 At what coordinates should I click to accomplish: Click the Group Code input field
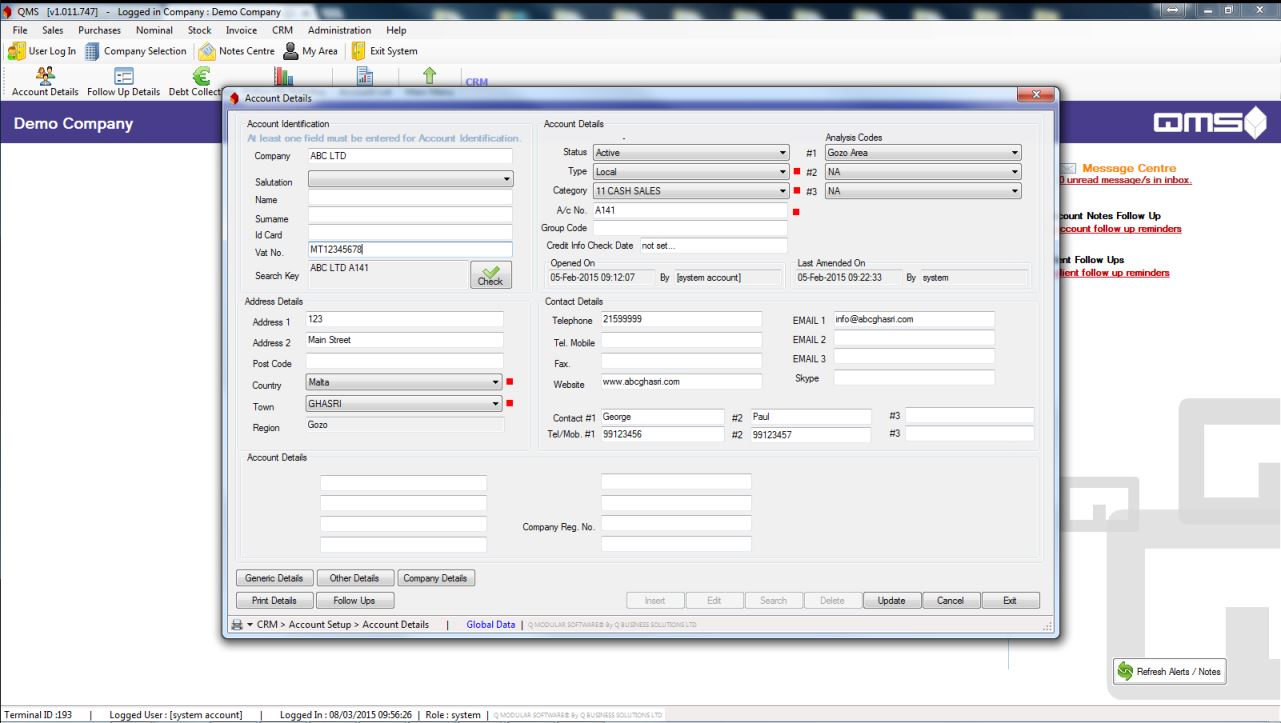(x=690, y=228)
